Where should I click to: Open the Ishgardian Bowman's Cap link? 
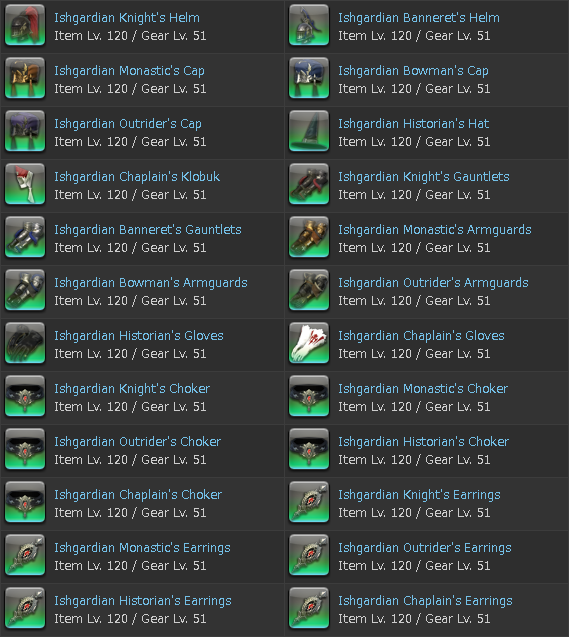[x=413, y=71]
